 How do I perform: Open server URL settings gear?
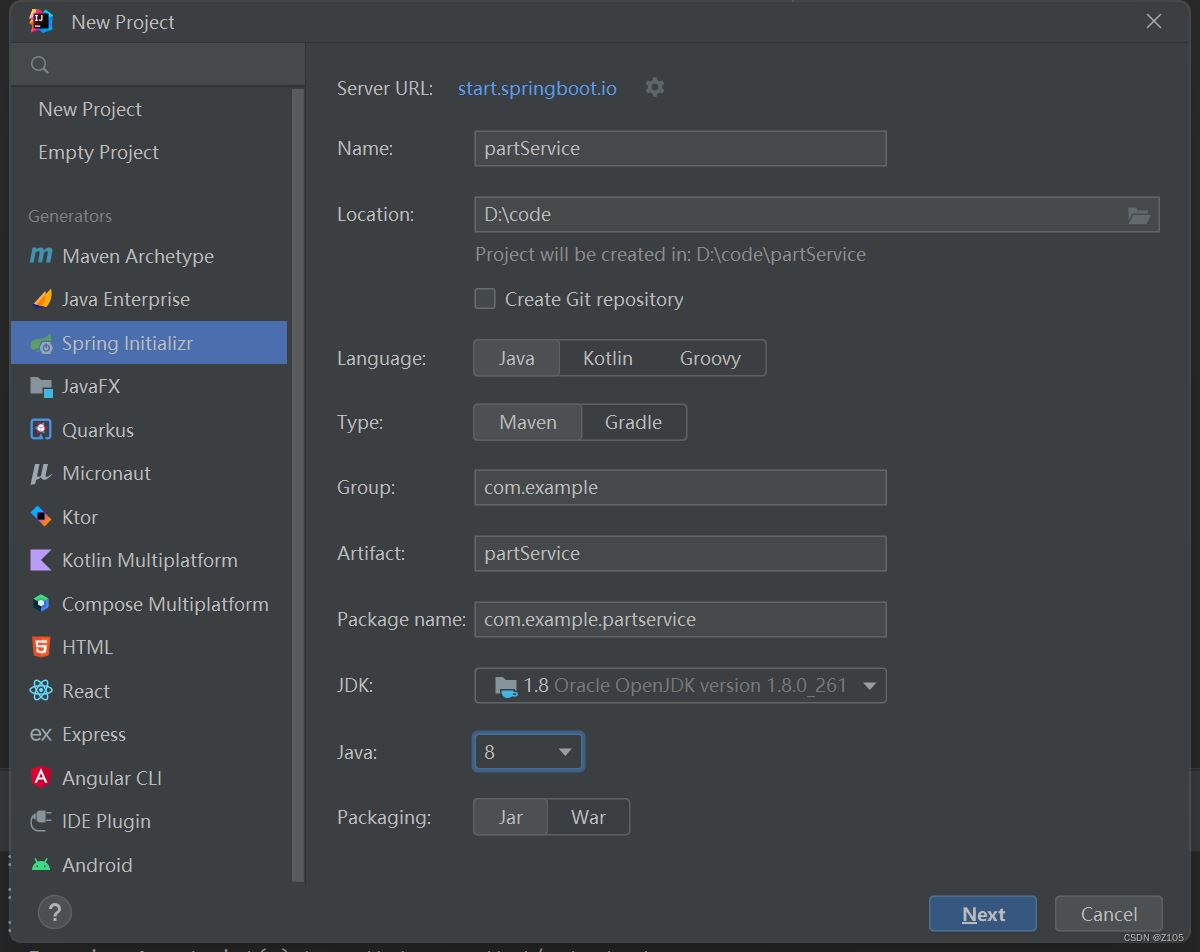(655, 88)
